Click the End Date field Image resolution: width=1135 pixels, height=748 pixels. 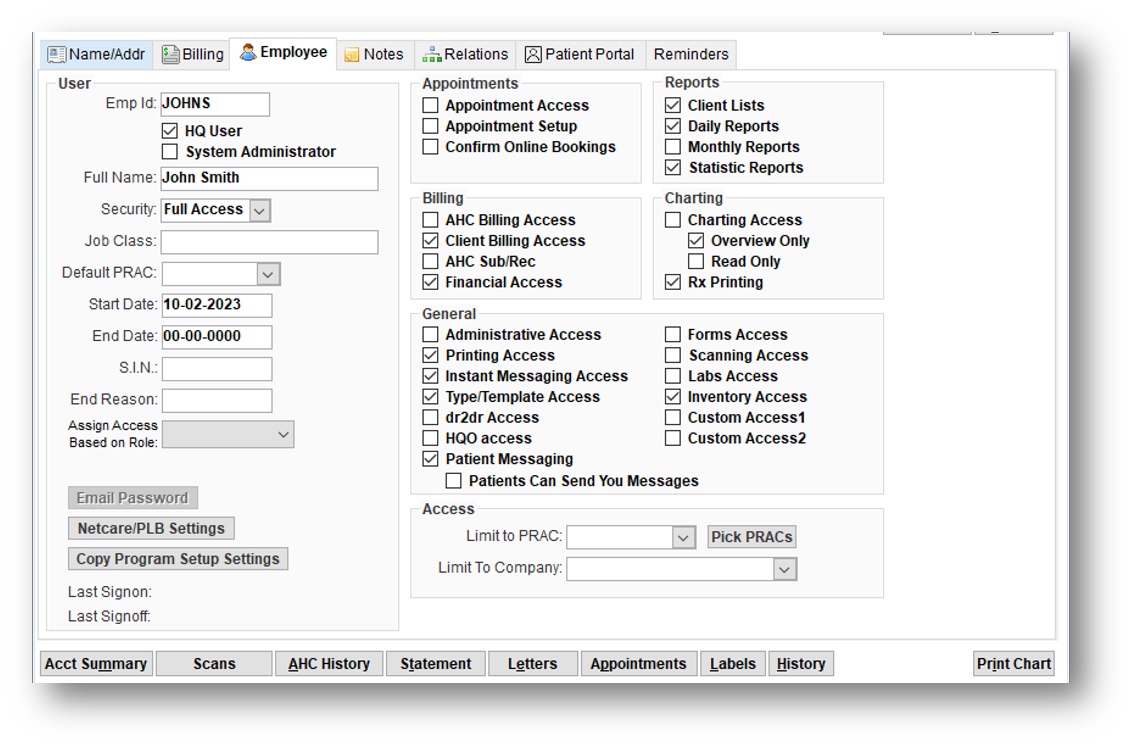click(216, 337)
